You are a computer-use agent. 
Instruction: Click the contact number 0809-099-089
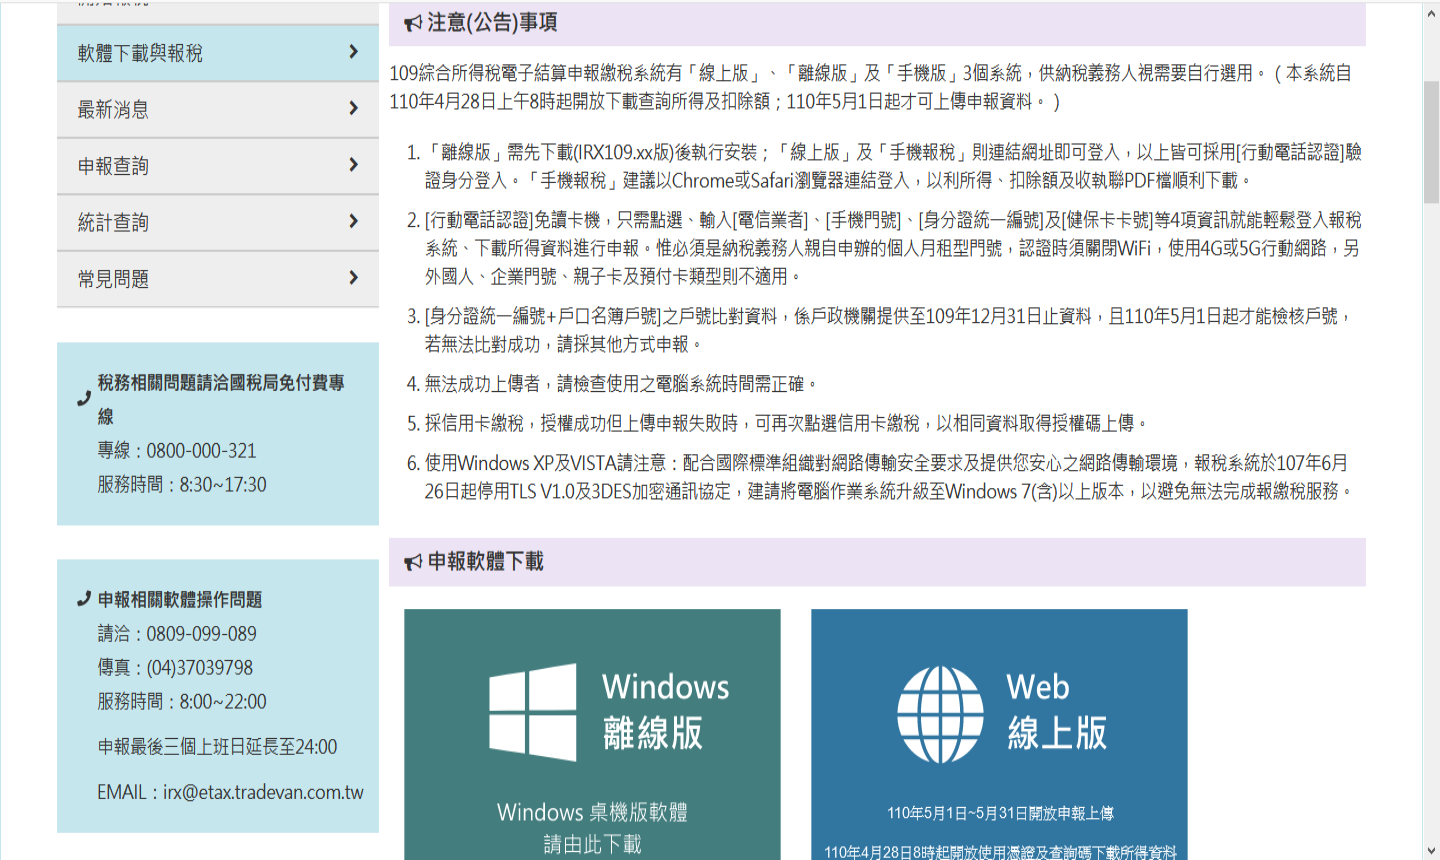(201, 634)
